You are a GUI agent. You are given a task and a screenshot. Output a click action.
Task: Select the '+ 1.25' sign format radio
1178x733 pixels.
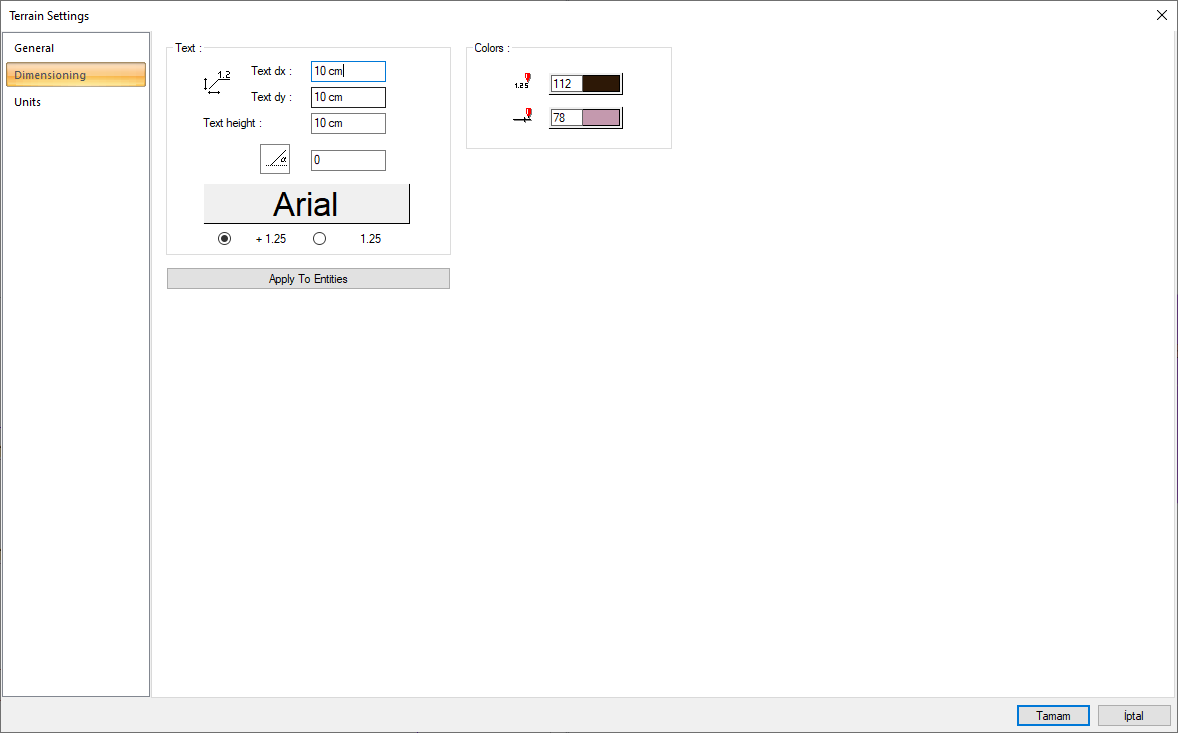point(224,239)
